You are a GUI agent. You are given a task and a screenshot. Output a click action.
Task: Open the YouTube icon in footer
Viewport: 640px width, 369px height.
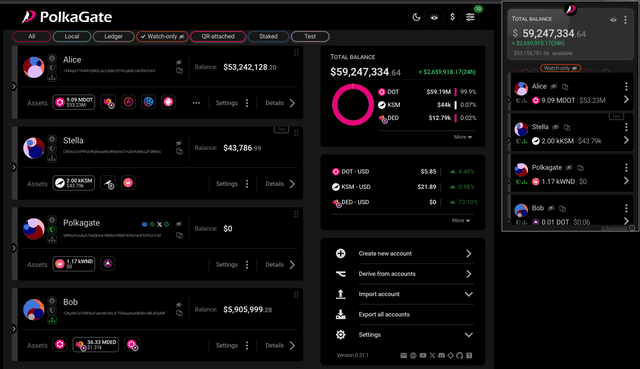coord(422,356)
